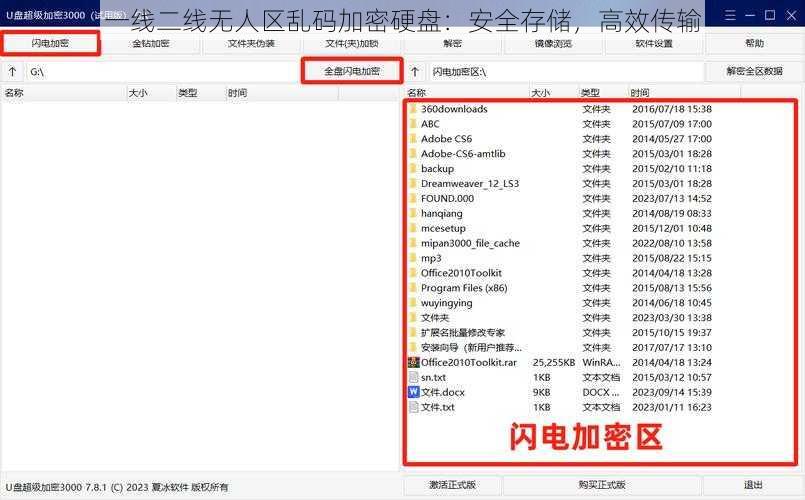Screen dimensions: 805x500
Task: Click the 闪电加密区:\ path field
Action: (x=566, y=71)
